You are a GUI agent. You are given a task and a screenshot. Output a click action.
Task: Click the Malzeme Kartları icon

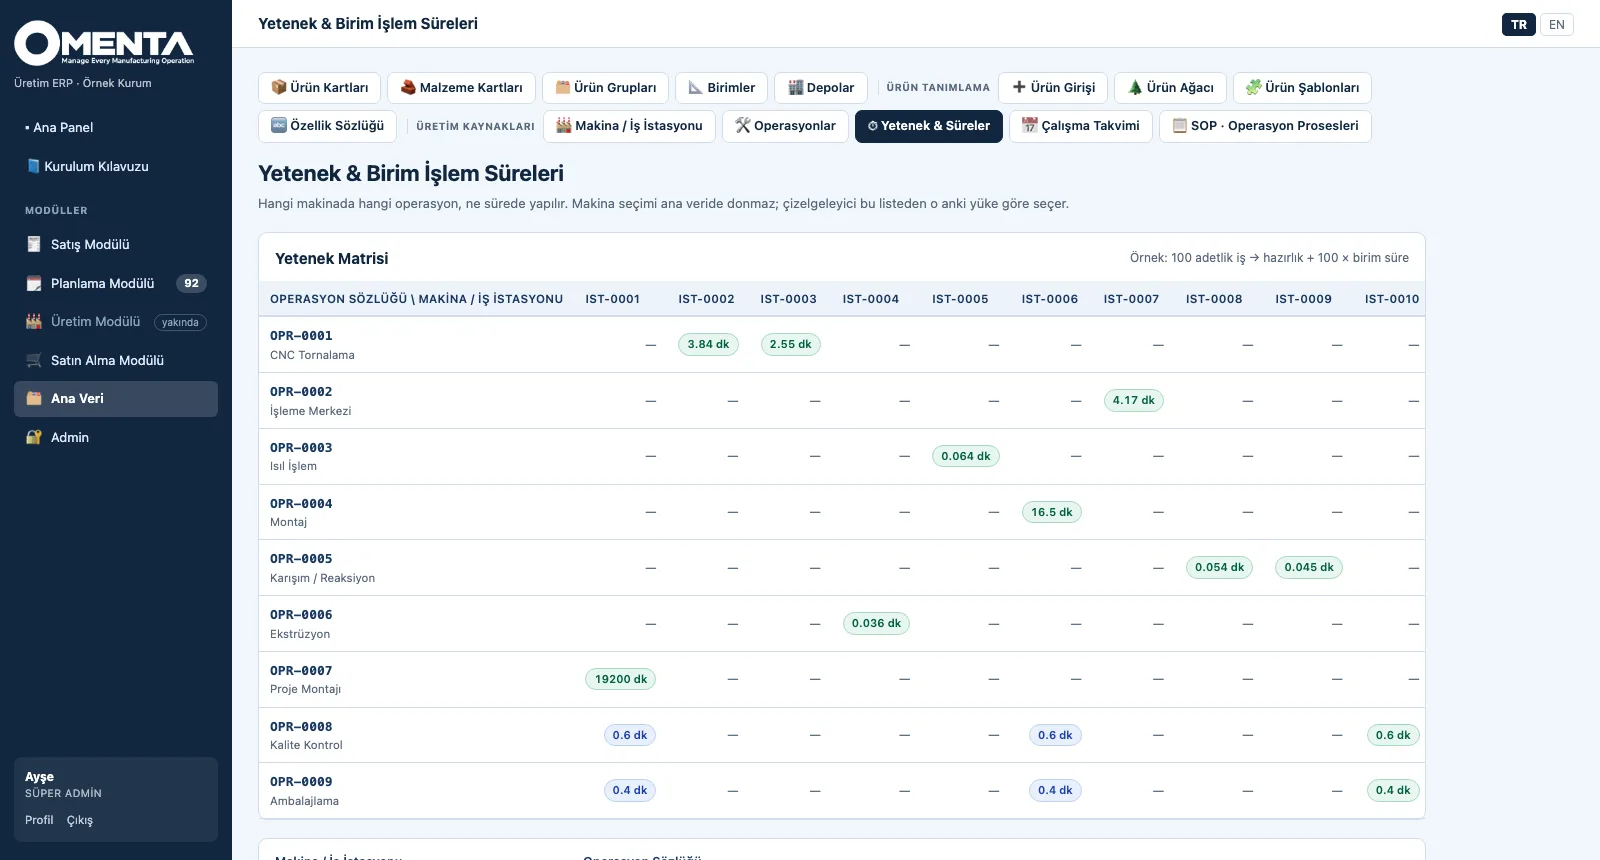pos(408,88)
